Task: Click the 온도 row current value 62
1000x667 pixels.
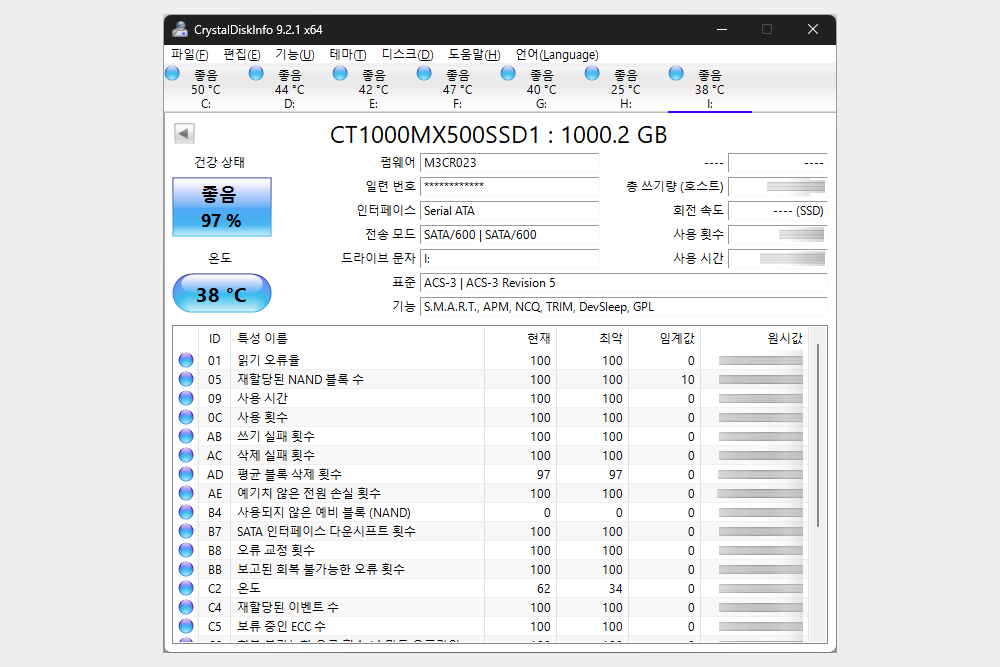Action: click(543, 589)
